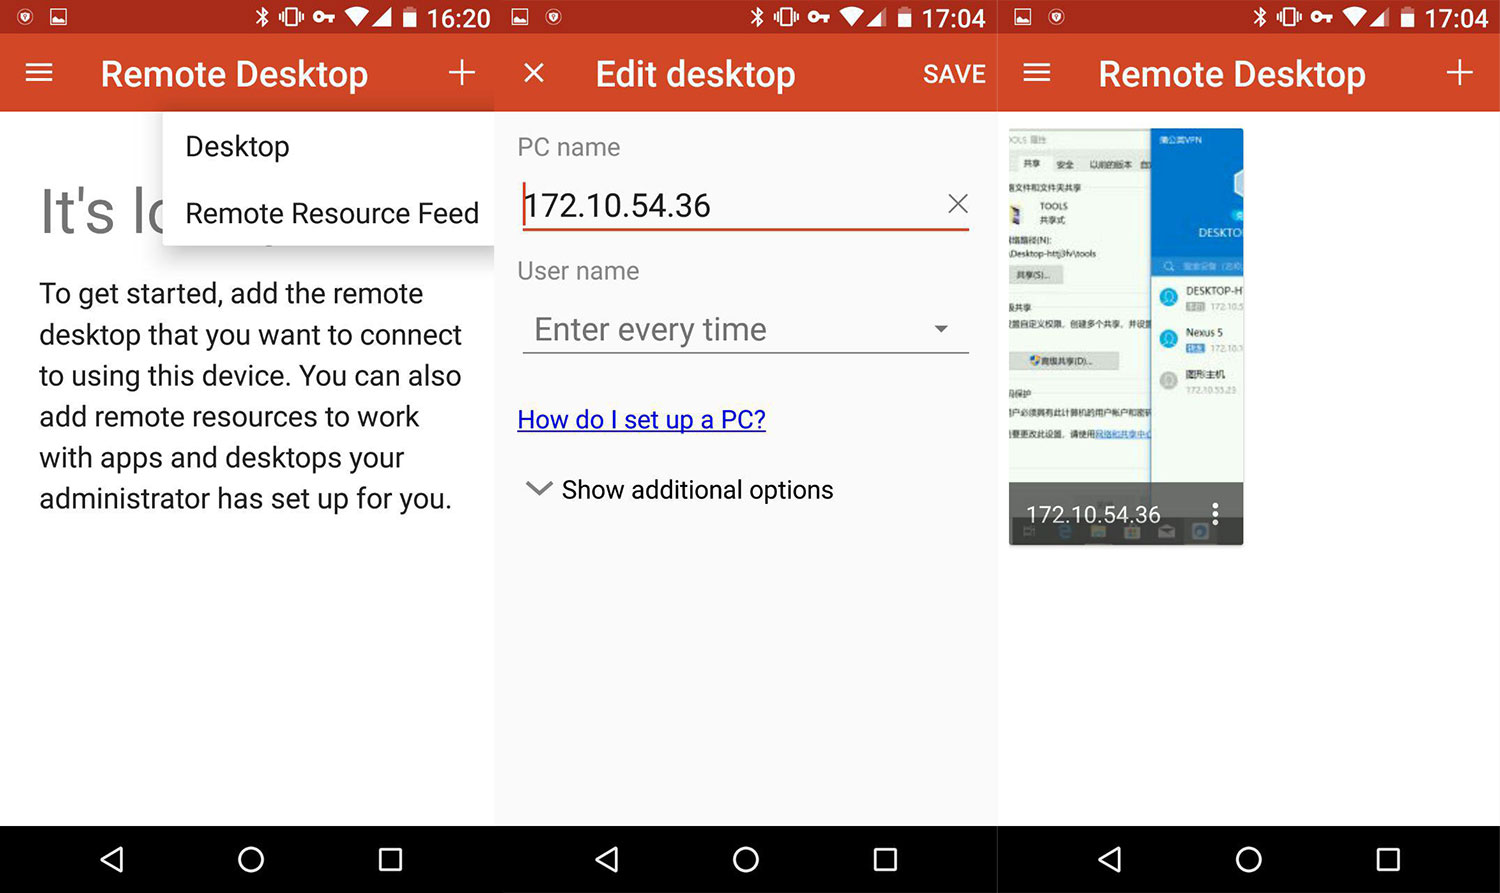Expand Show additional options
The image size is (1500, 893).
click(680, 489)
